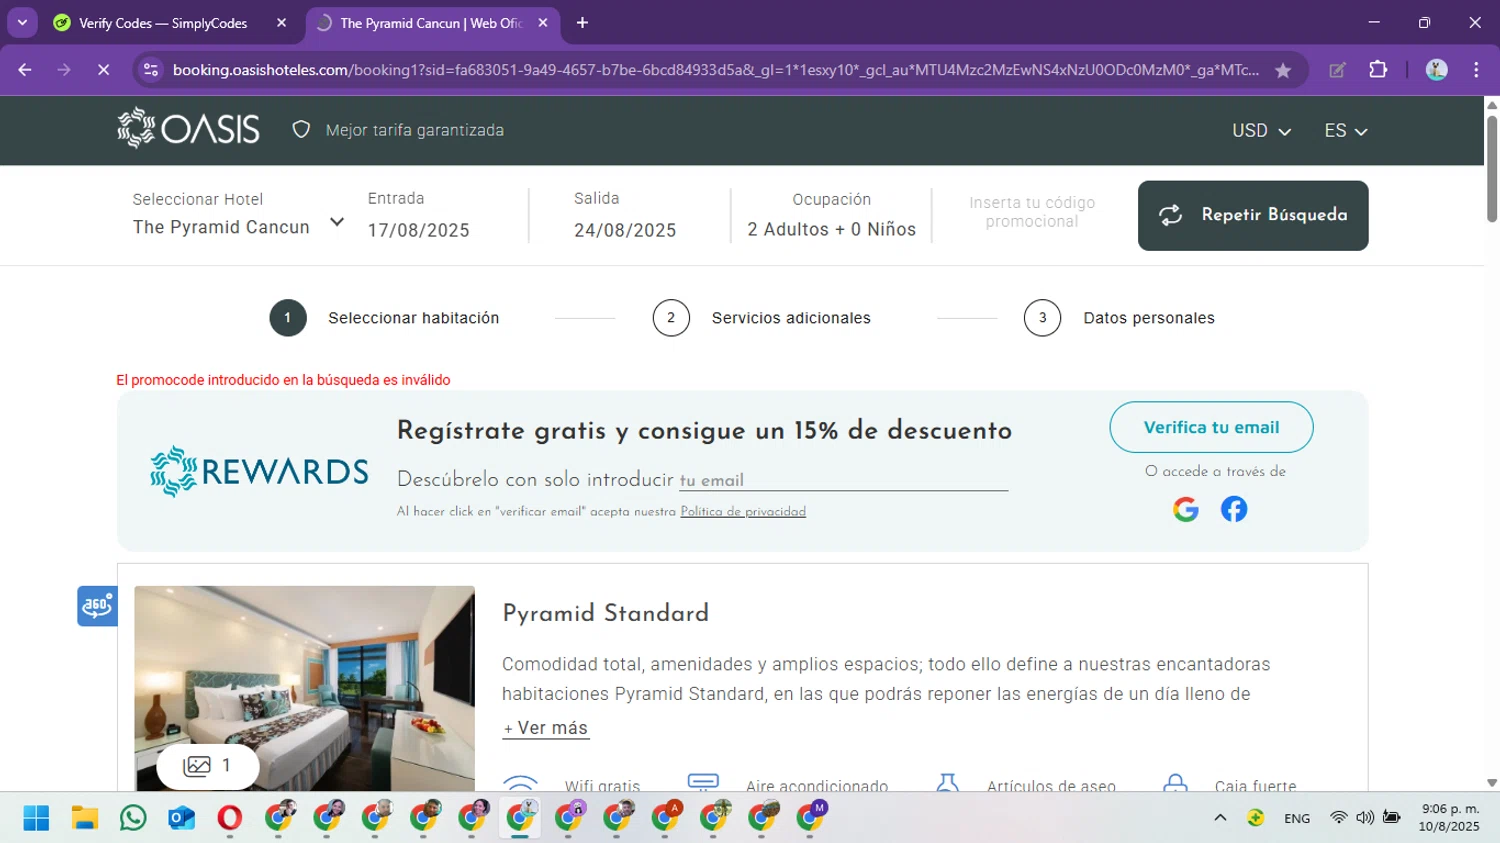This screenshot has height=843, width=1500.
Task: Sign in with the Facebook icon
Action: coord(1234,509)
